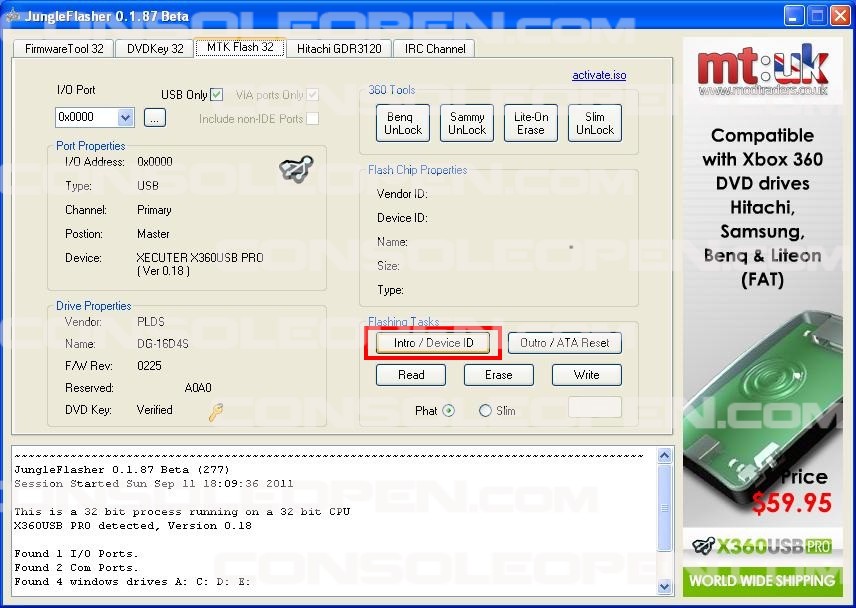
Task: Switch to the FirmwareTool 32 tab
Action: tap(64, 49)
